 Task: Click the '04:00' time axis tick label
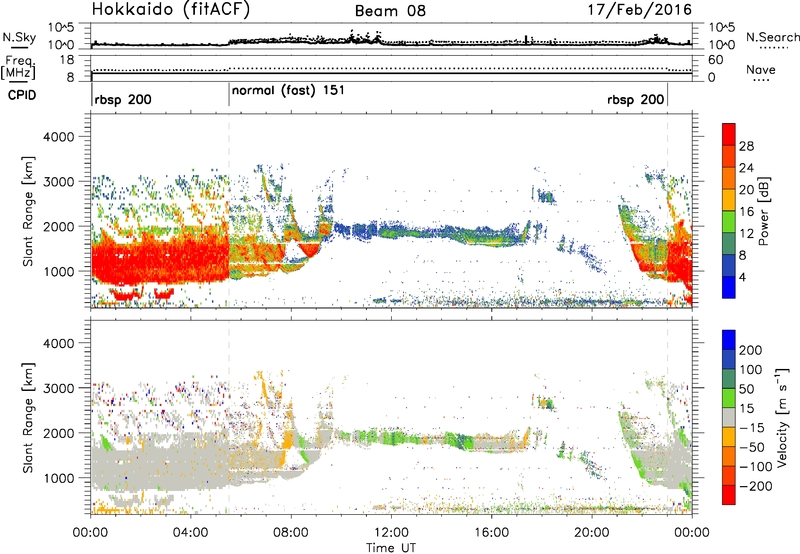pos(191,533)
